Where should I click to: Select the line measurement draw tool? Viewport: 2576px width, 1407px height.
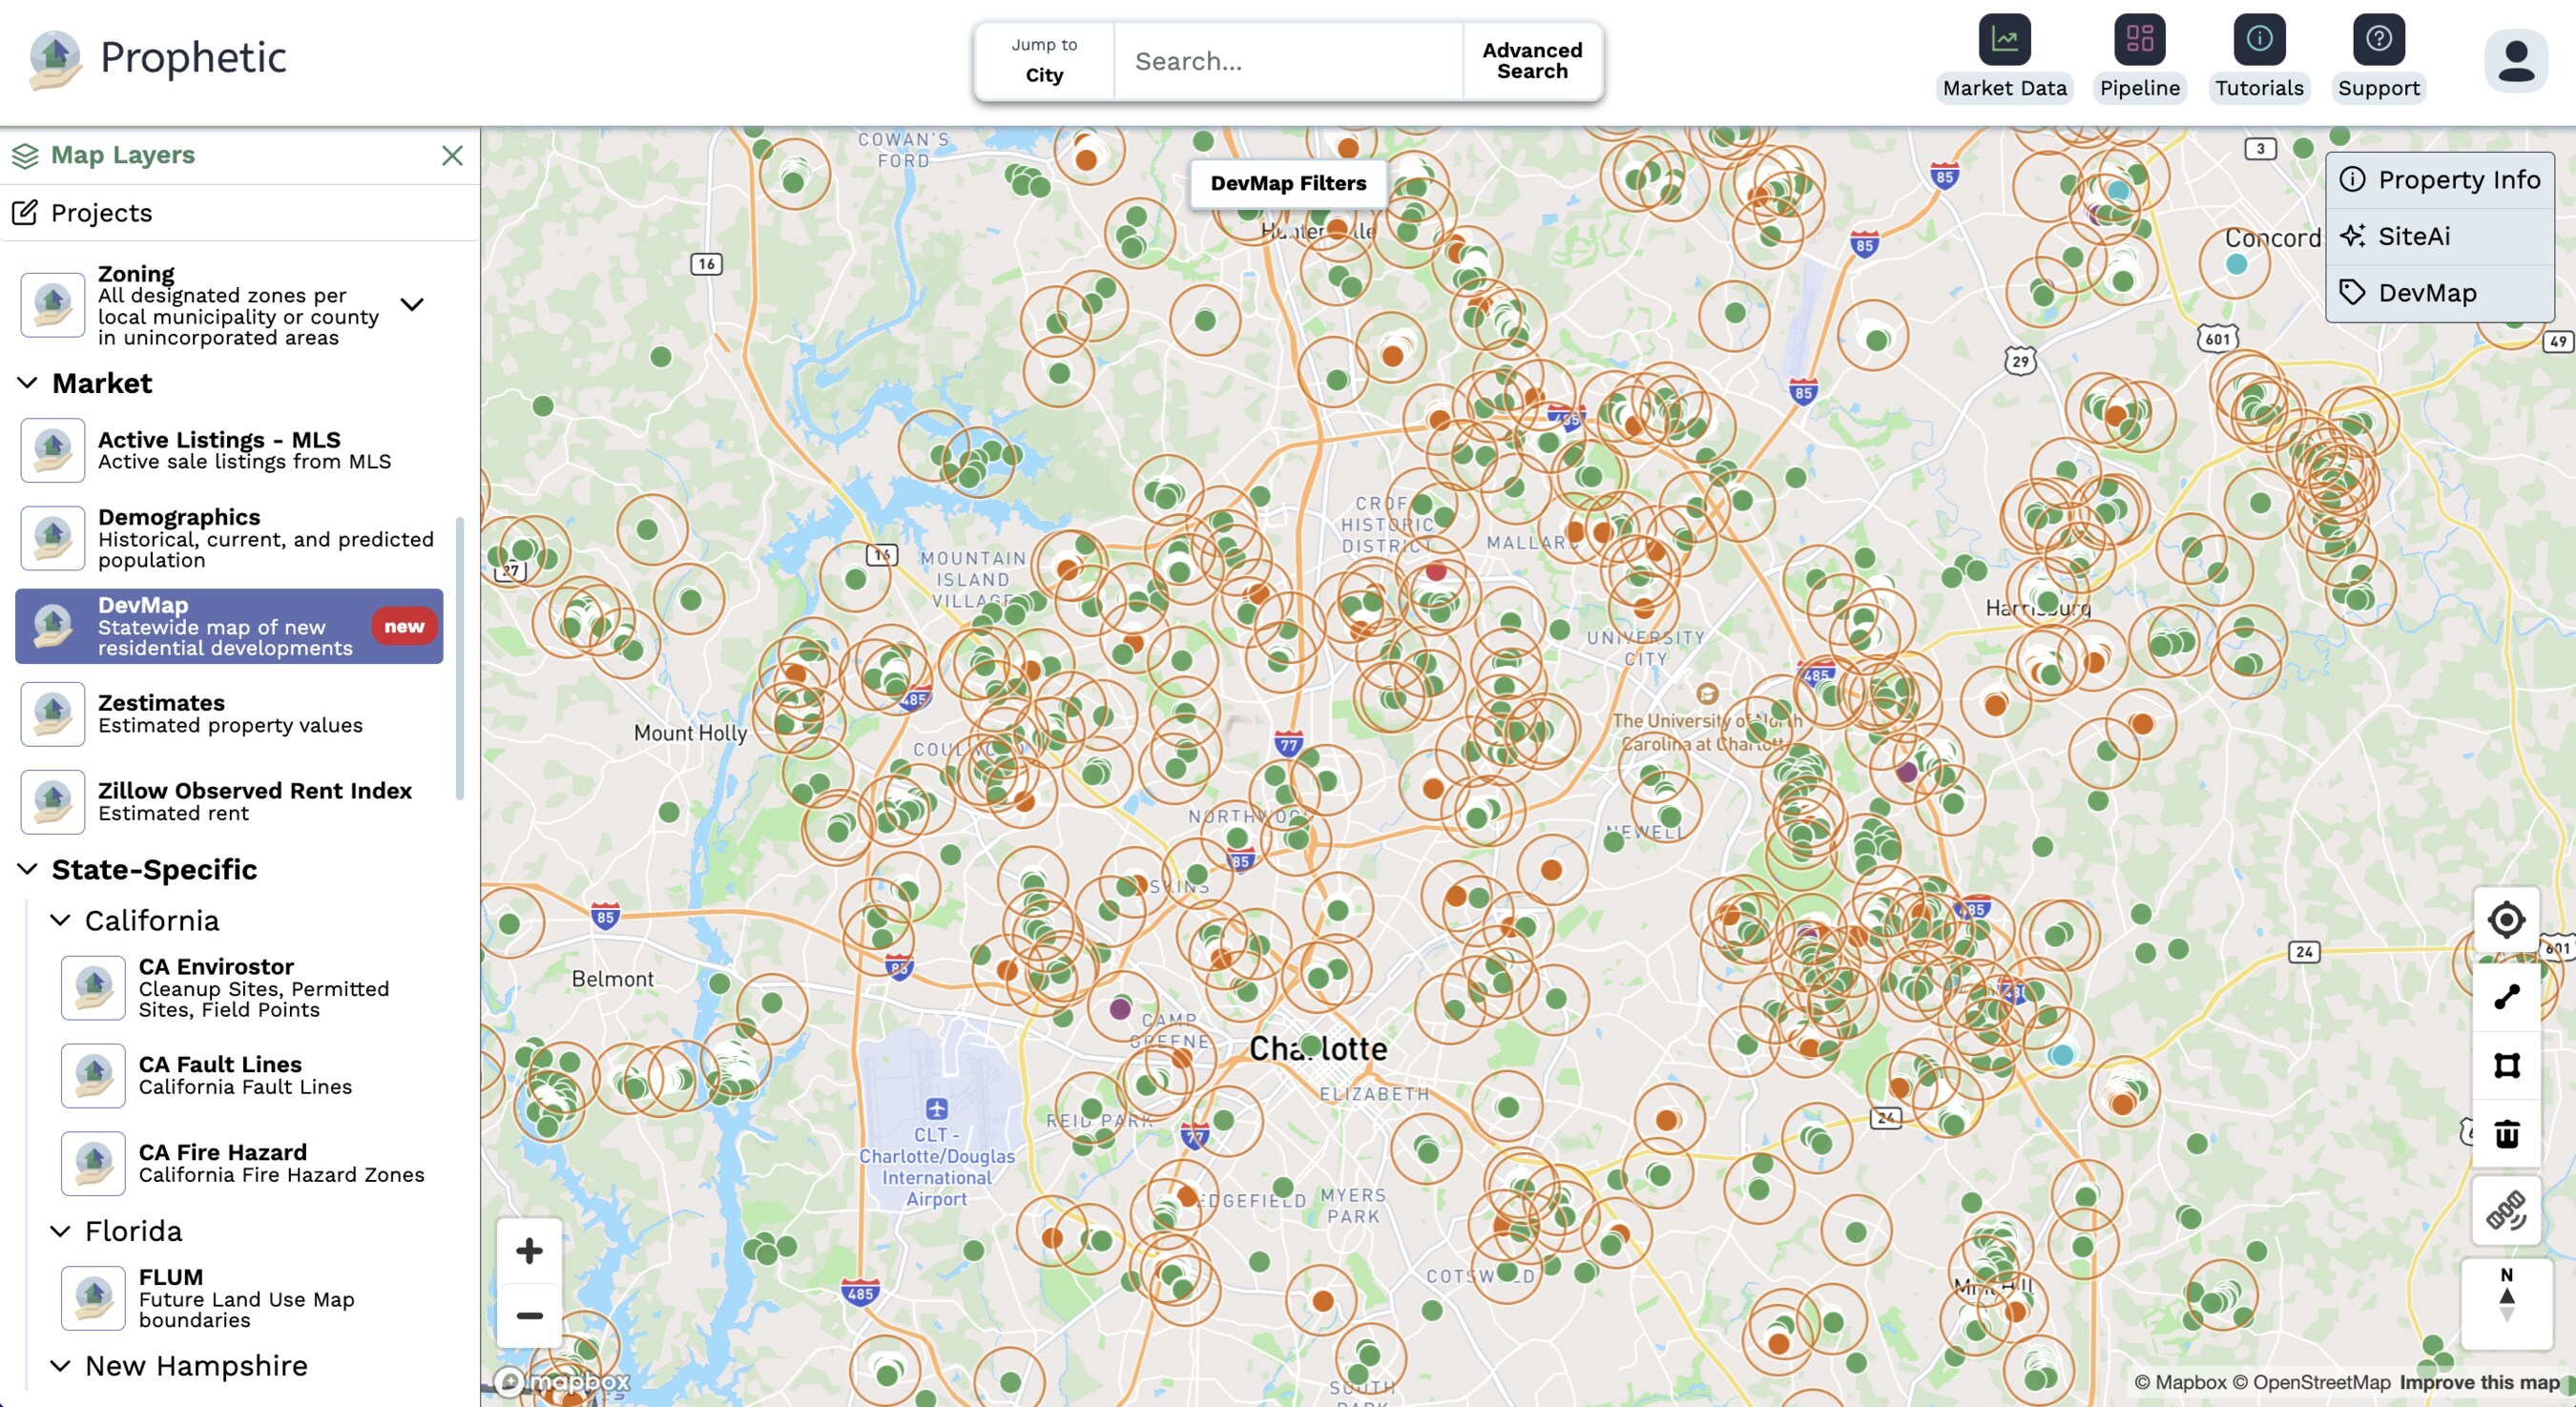click(x=2506, y=997)
